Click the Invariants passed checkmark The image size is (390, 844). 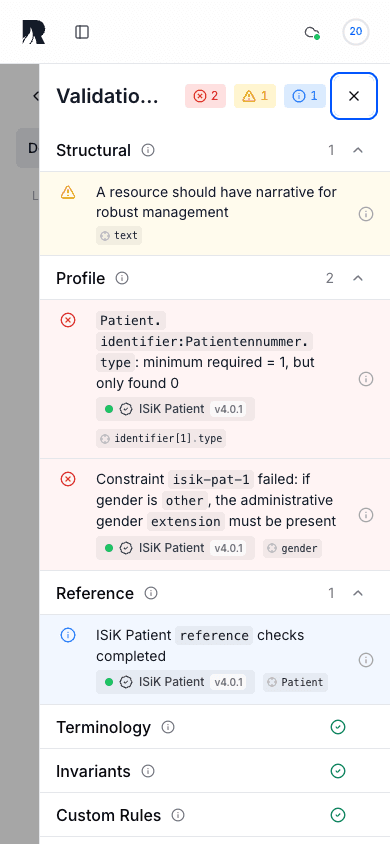338,771
